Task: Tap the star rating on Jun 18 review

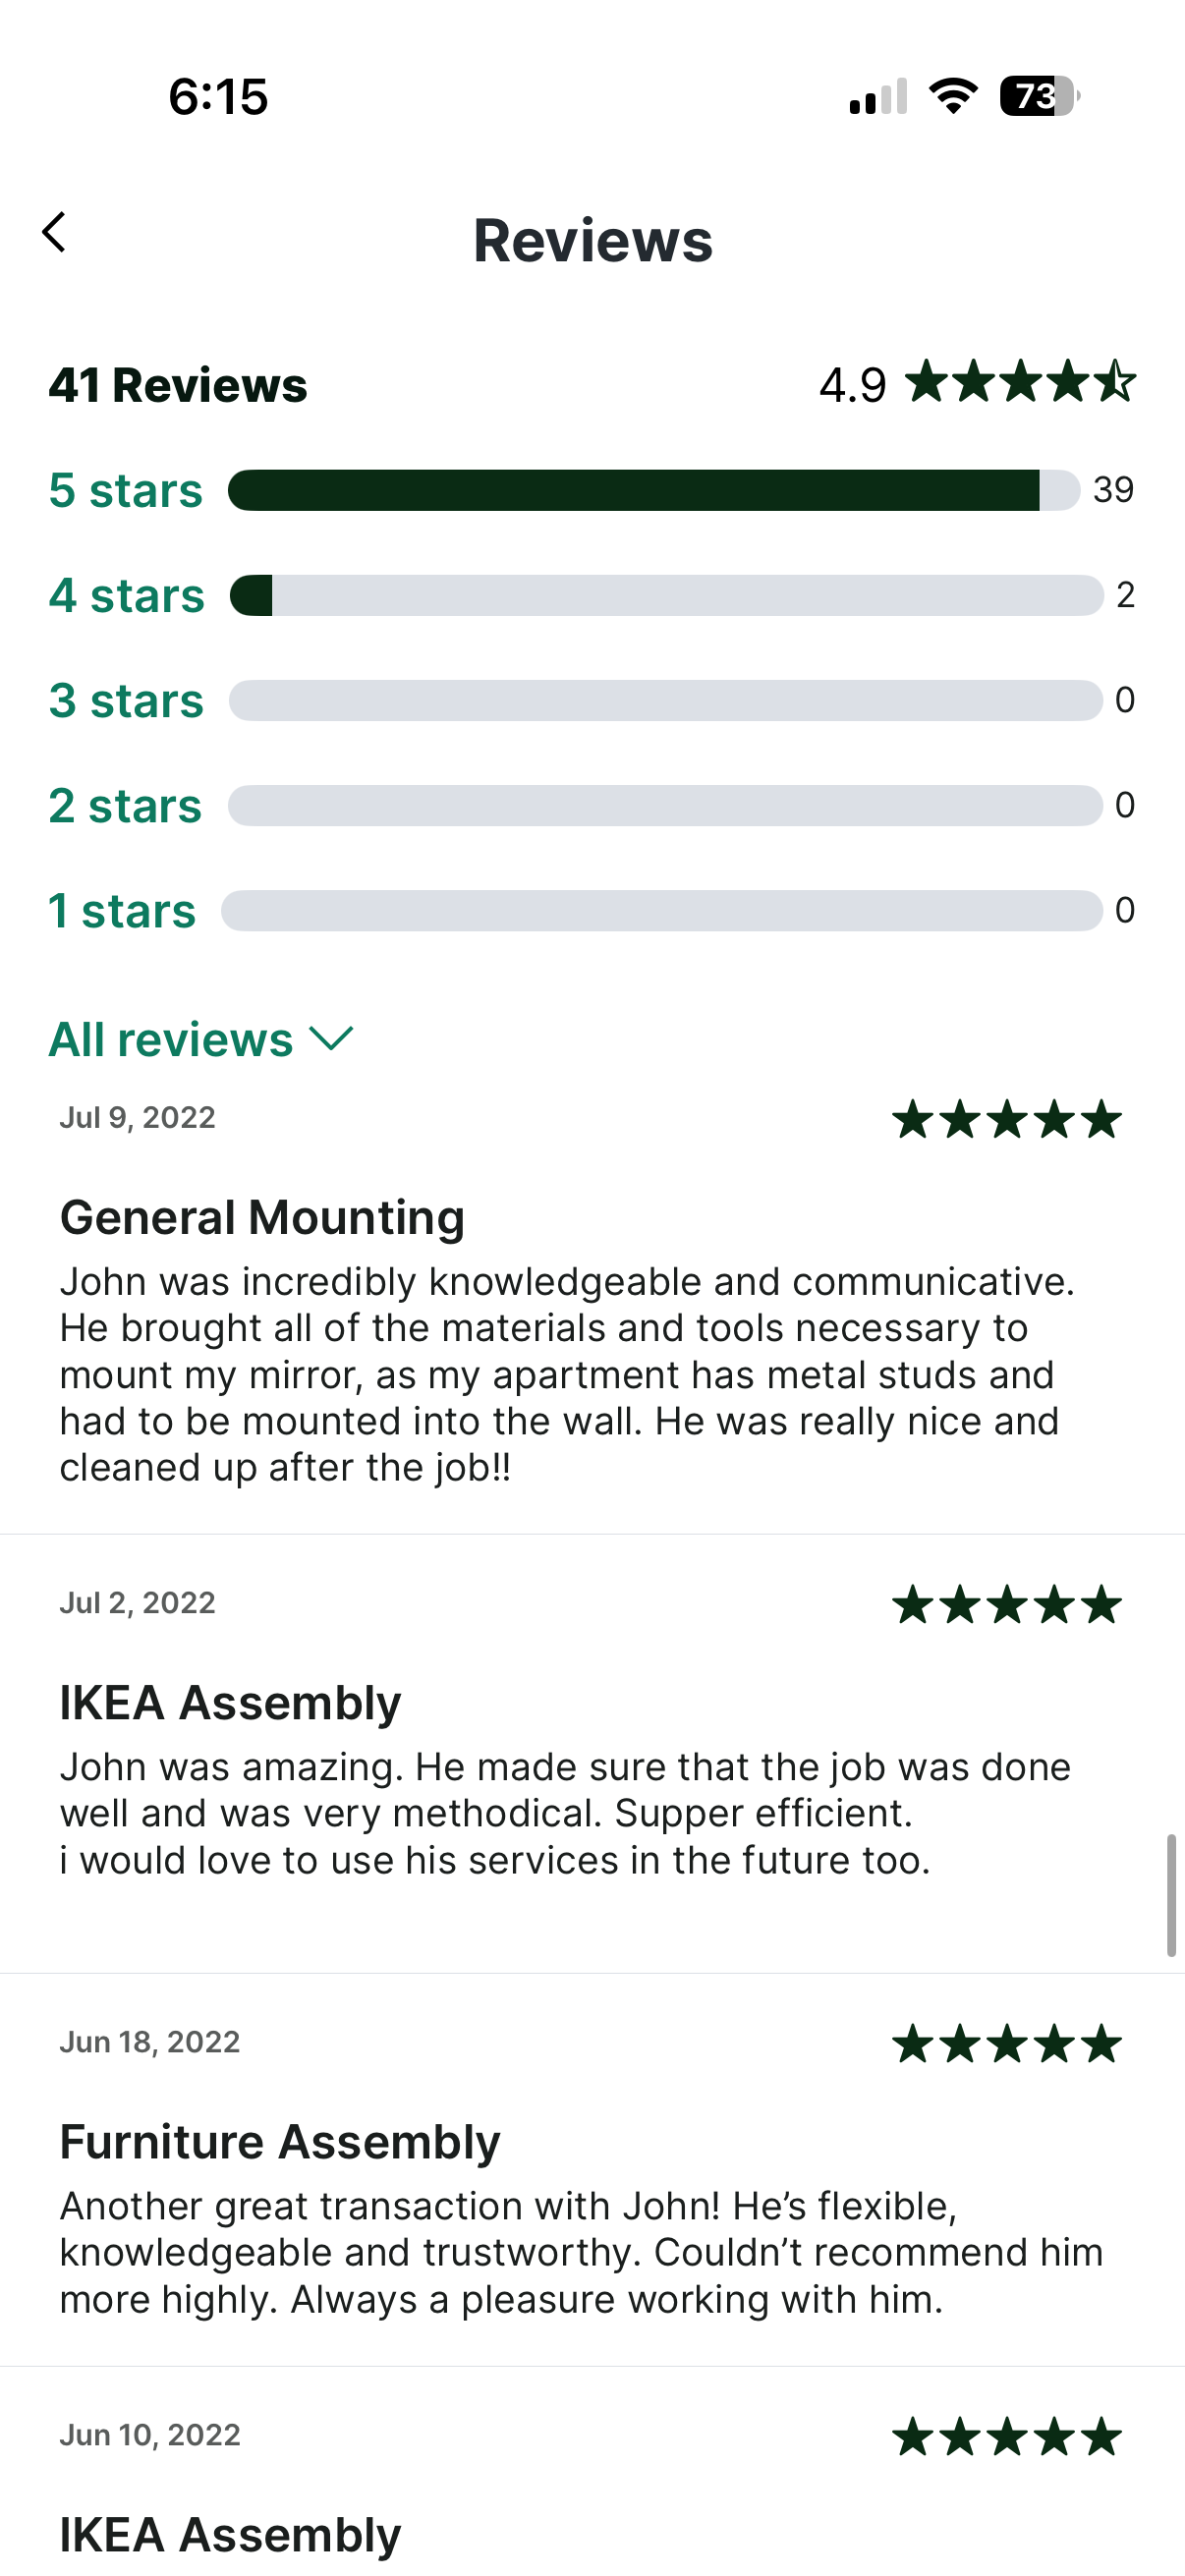Action: click(1007, 2043)
